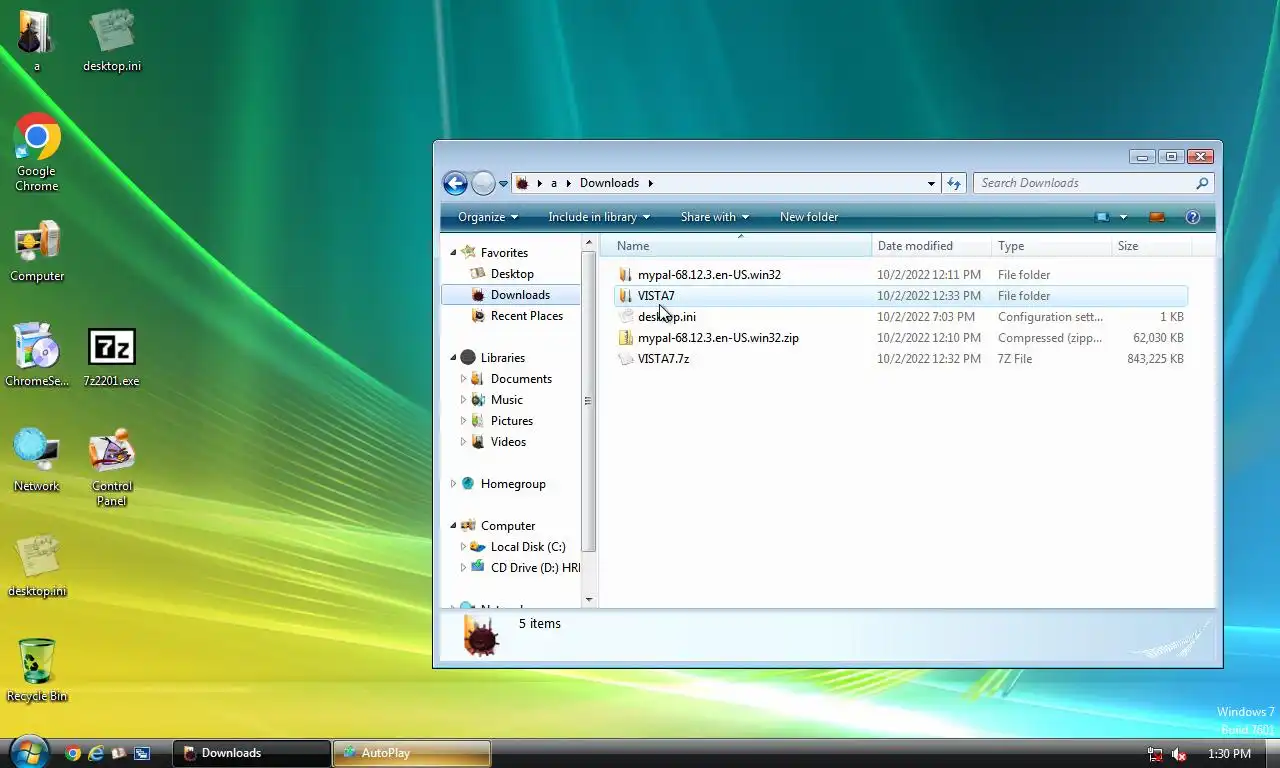
Task: Select the Videos library
Action: [x=508, y=442]
